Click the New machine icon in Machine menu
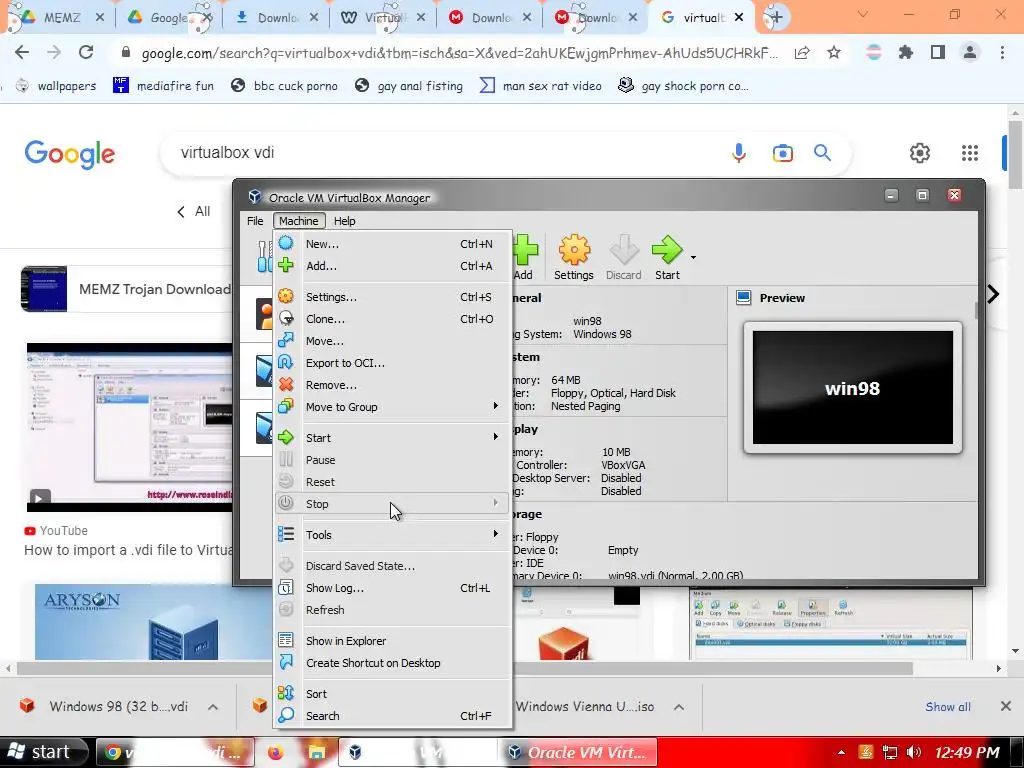The height and width of the screenshot is (768, 1024). pos(285,244)
